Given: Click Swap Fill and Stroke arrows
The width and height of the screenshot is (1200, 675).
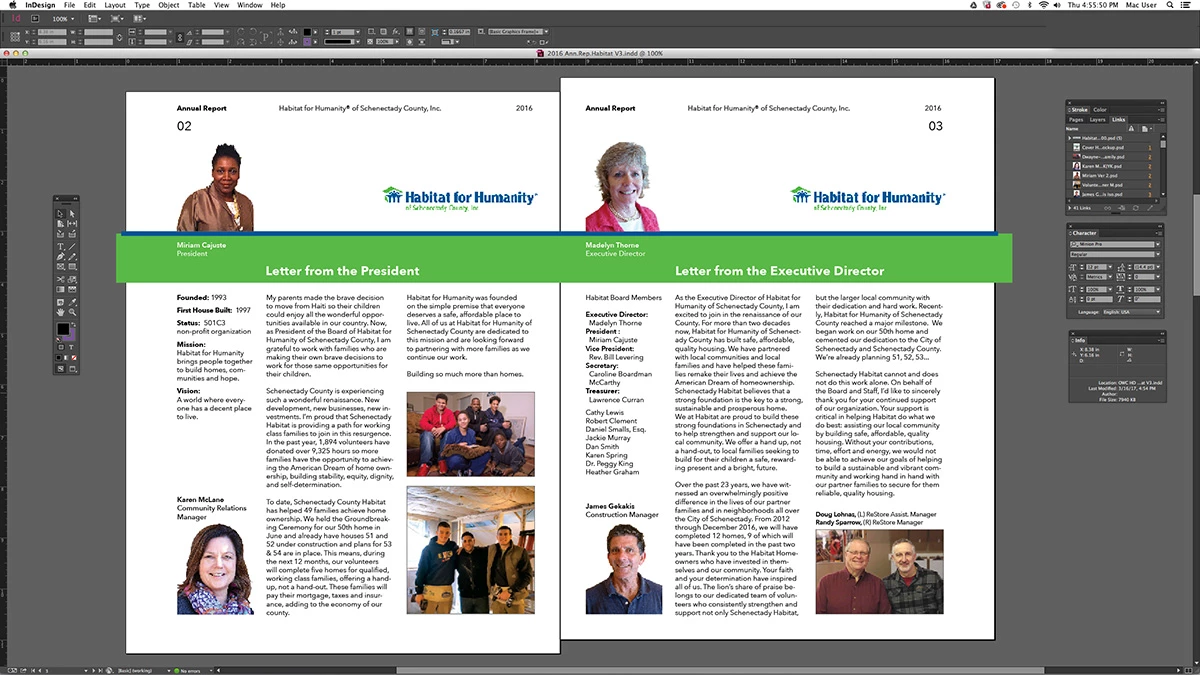Looking at the screenshot, I should (74, 324).
